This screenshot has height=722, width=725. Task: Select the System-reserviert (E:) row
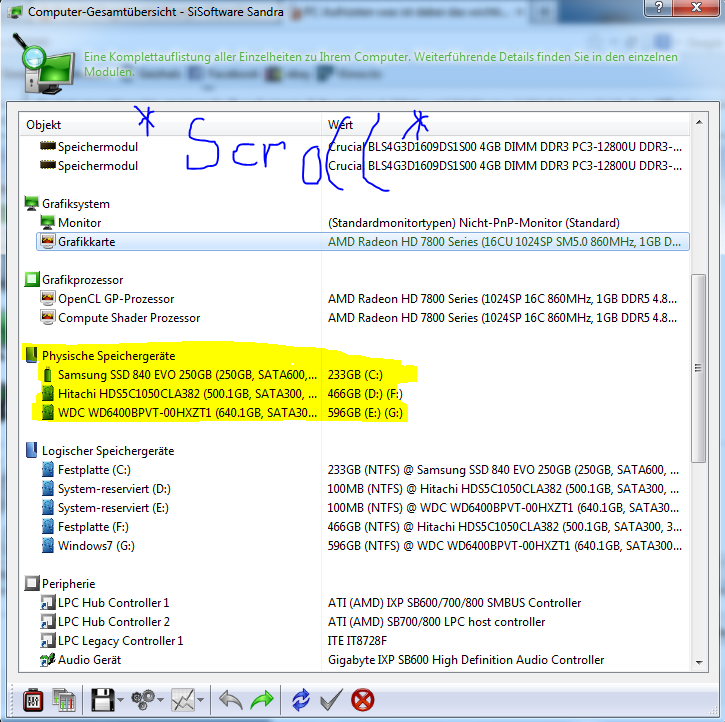(x=362, y=508)
